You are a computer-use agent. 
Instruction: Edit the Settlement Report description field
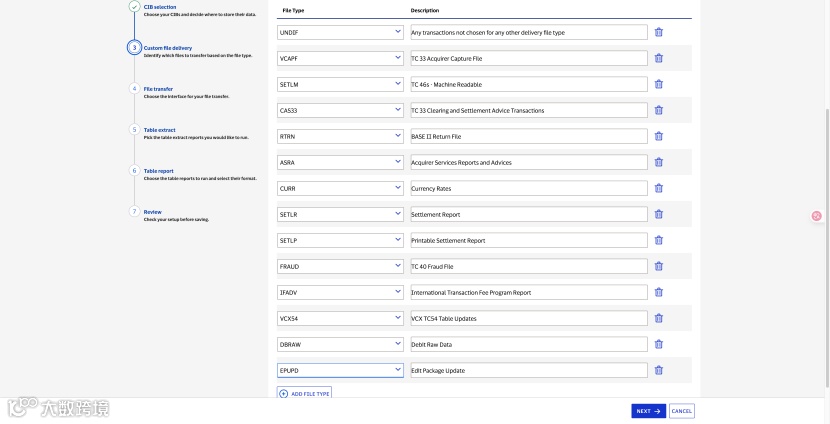[x=528, y=214]
